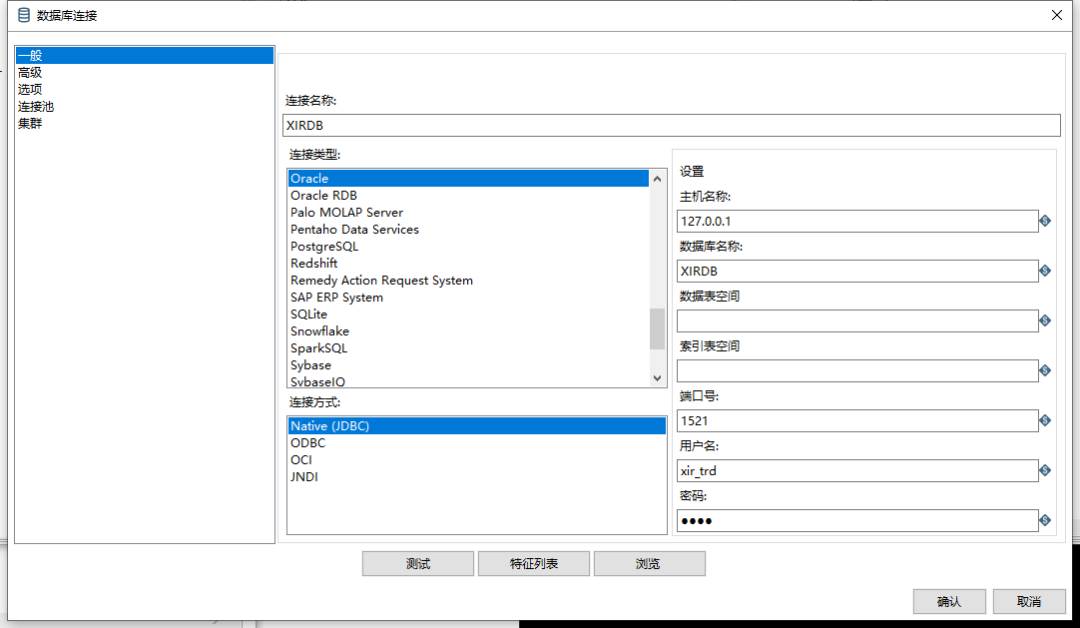Choose PostgreSQL connection type
Image resolution: width=1080 pixels, height=628 pixels.
(x=324, y=247)
